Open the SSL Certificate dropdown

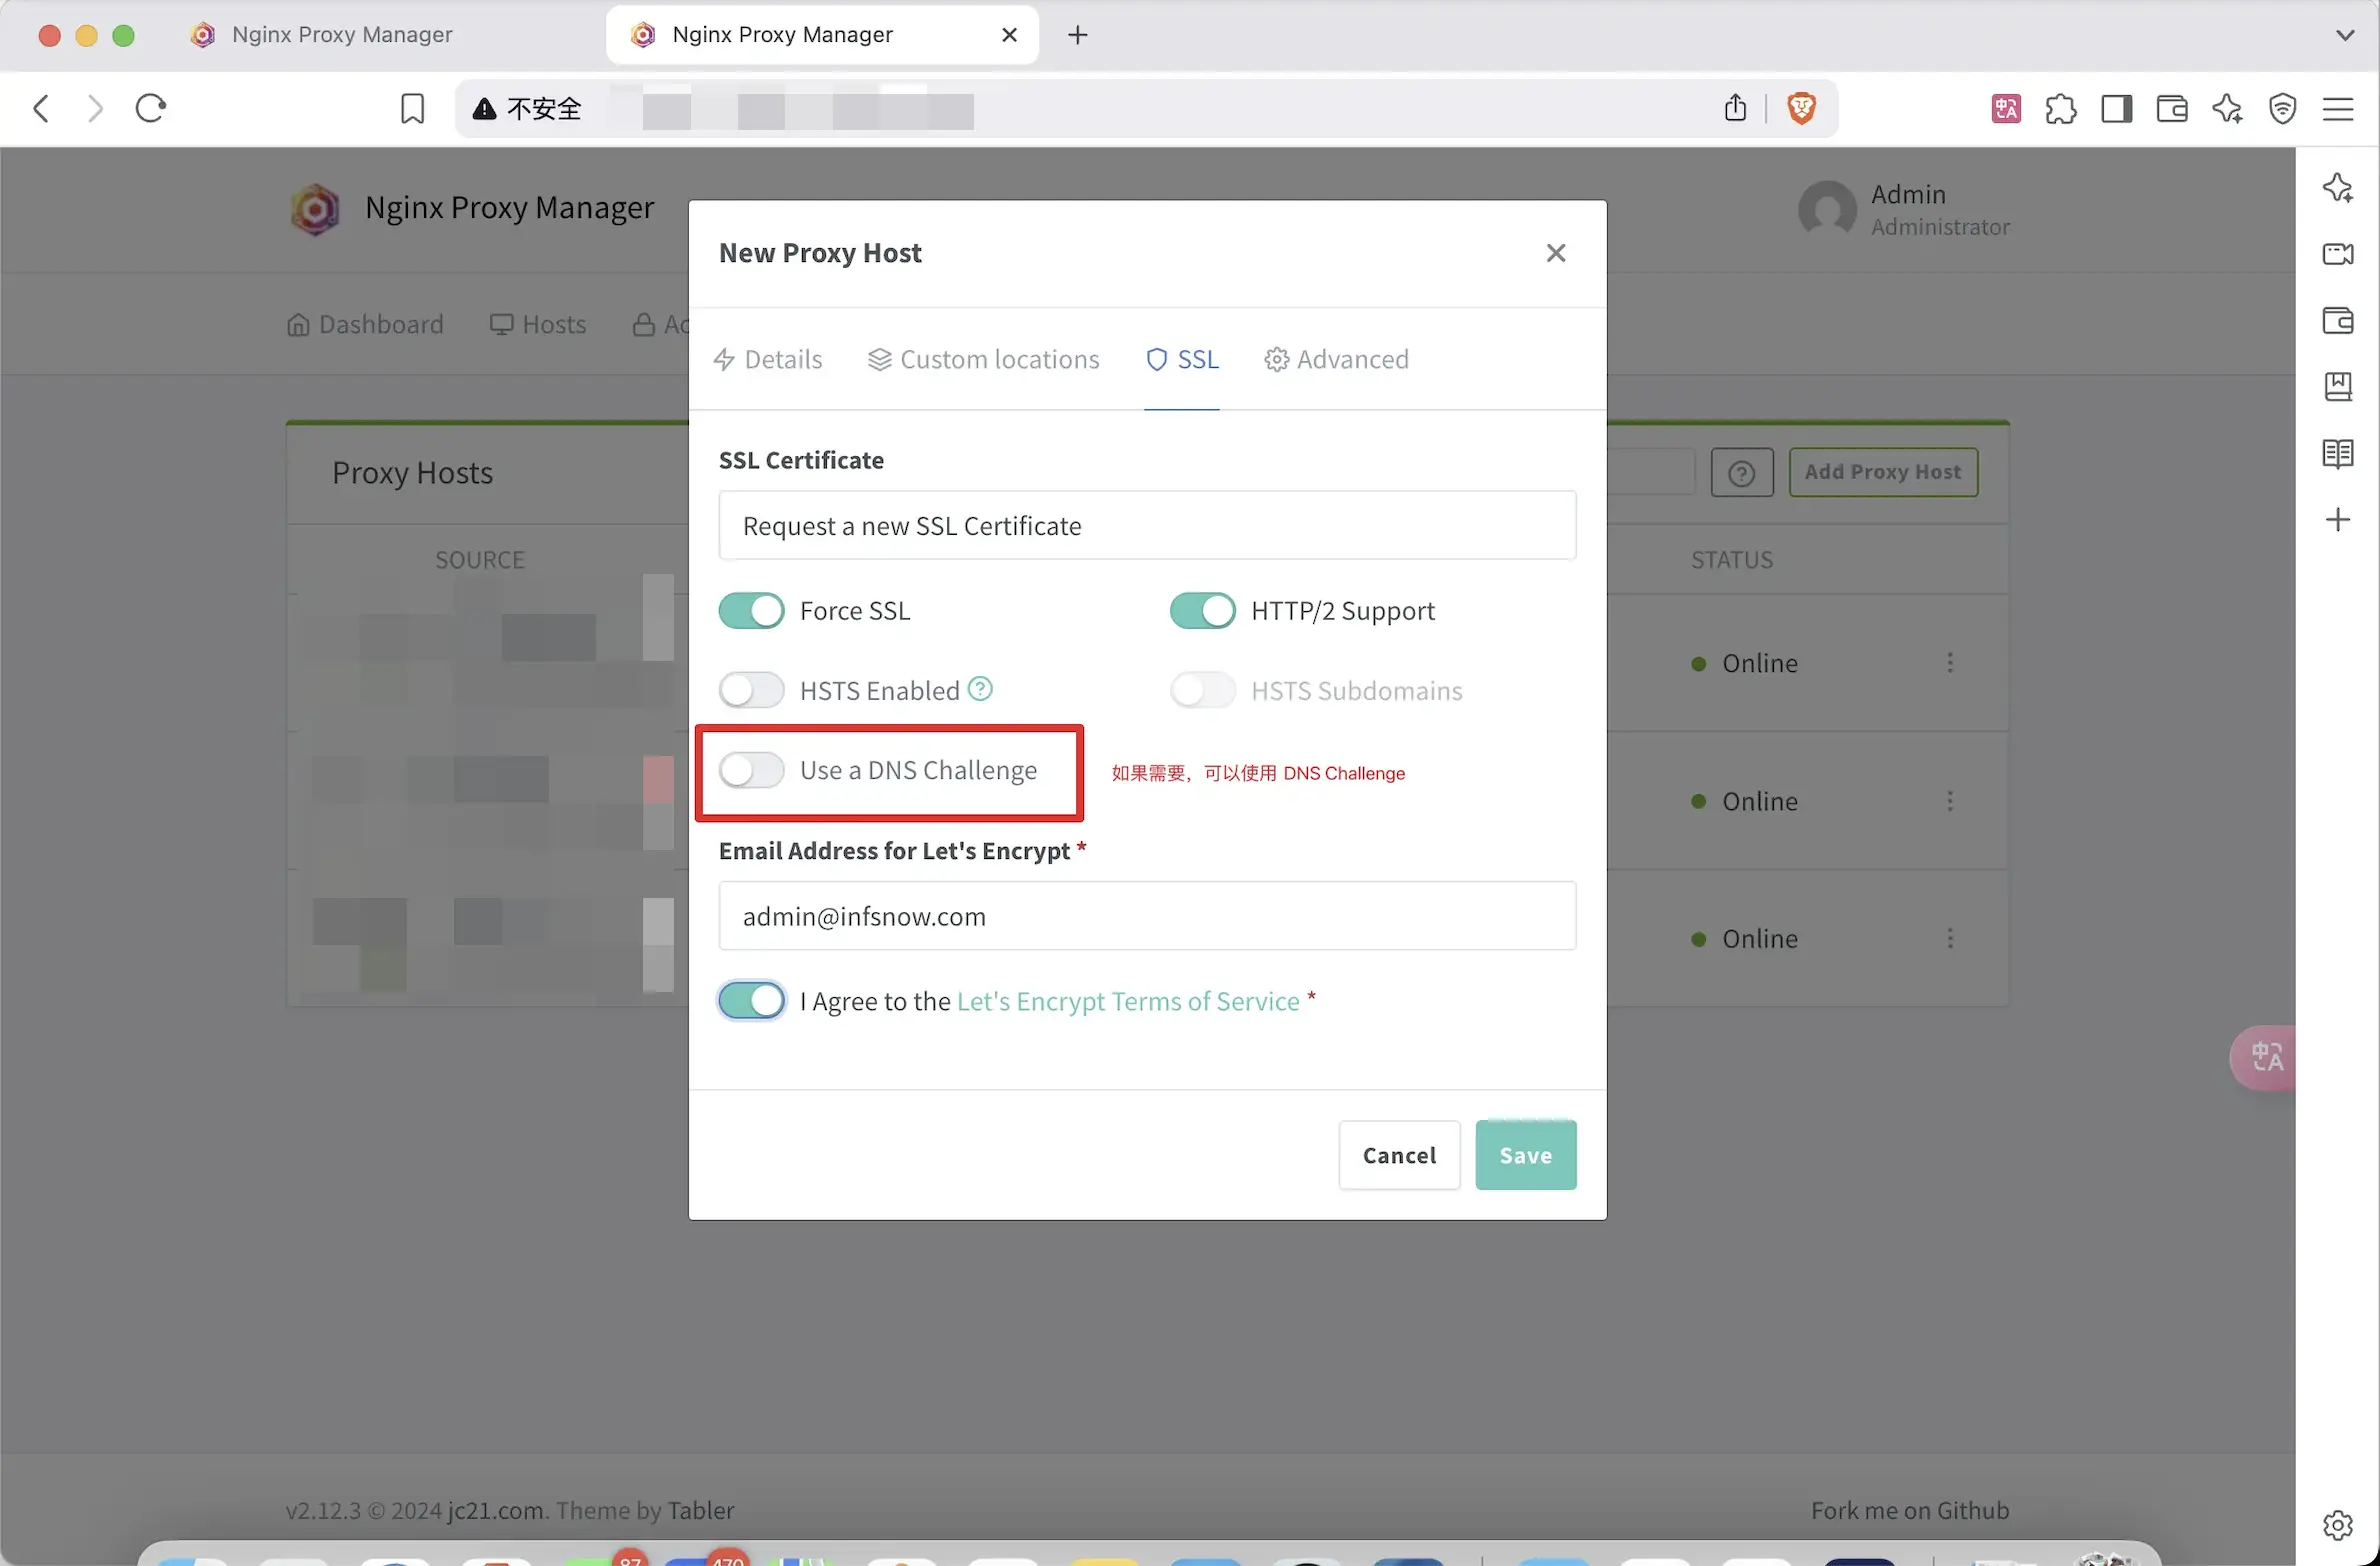[x=1147, y=526]
